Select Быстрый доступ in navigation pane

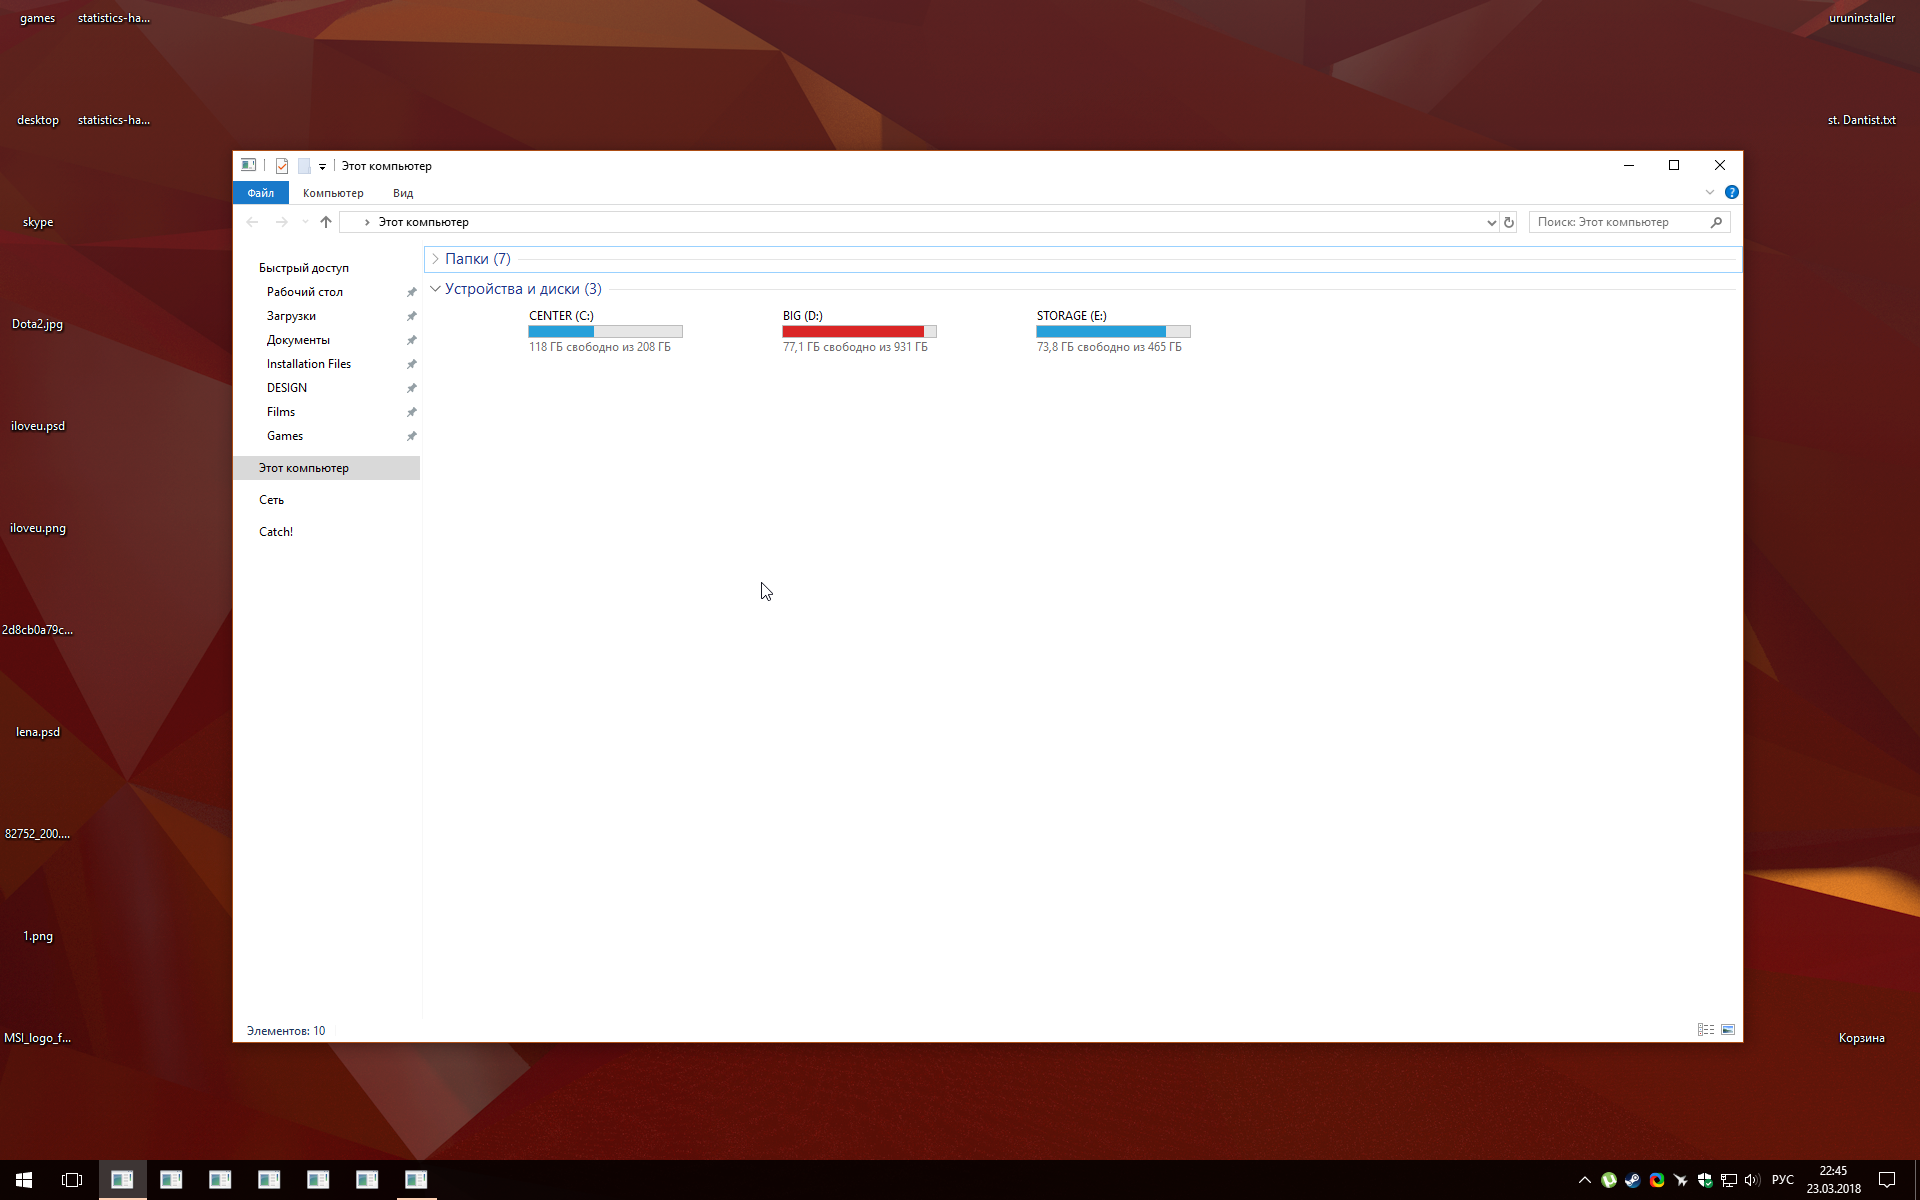304,268
